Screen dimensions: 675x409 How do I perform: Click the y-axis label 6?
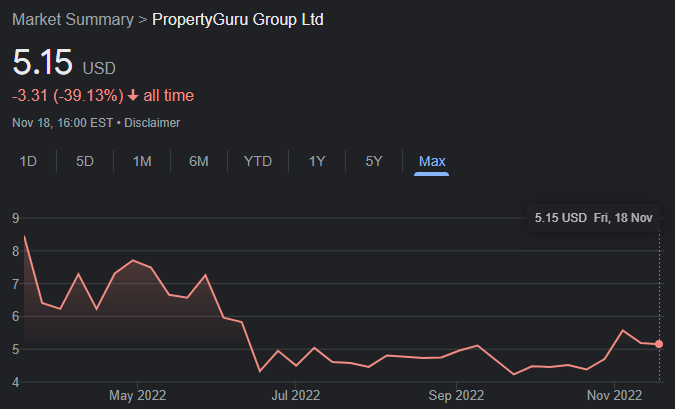pos(16,317)
